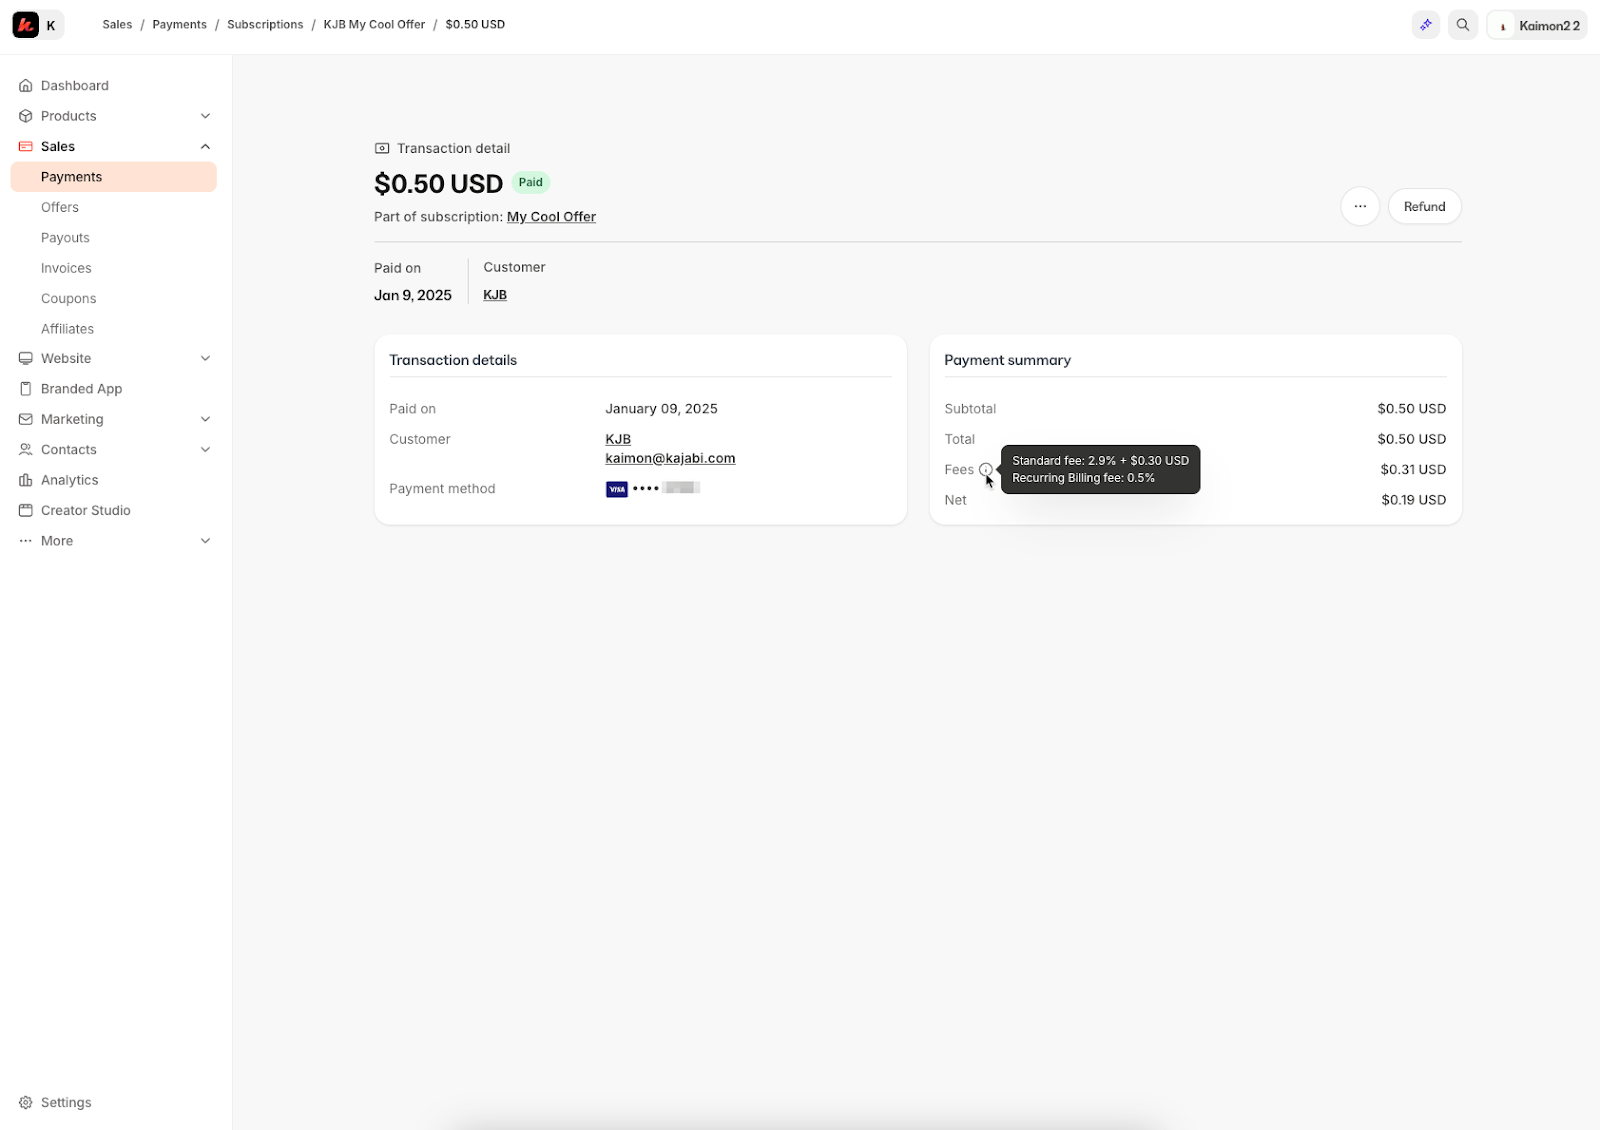This screenshot has width=1600, height=1130.
Task: Click the Refund button
Action: [x=1424, y=207]
